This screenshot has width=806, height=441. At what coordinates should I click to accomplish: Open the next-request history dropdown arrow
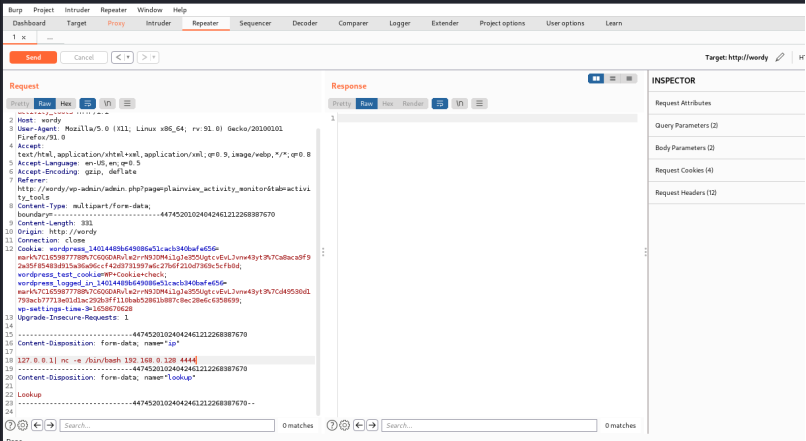(x=154, y=58)
